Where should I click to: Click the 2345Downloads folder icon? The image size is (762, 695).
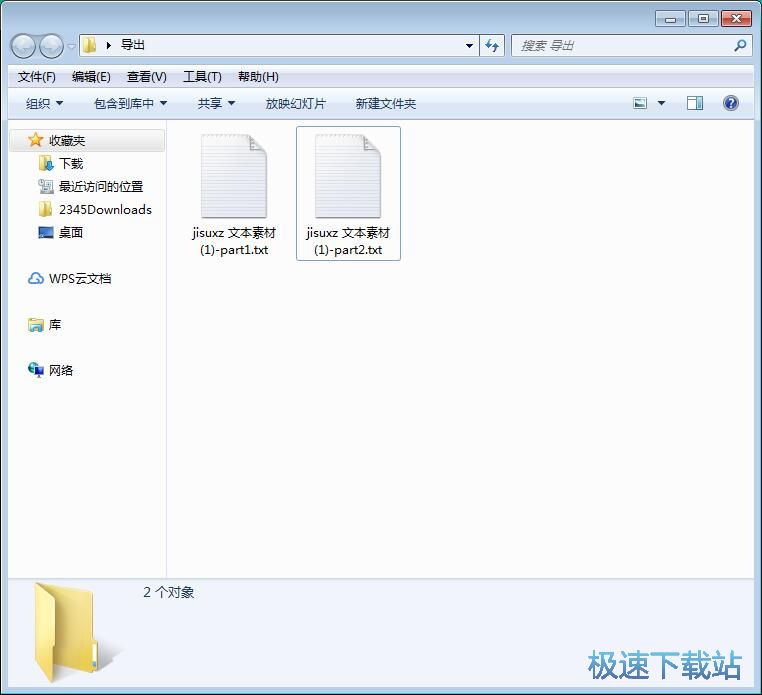tap(45, 209)
